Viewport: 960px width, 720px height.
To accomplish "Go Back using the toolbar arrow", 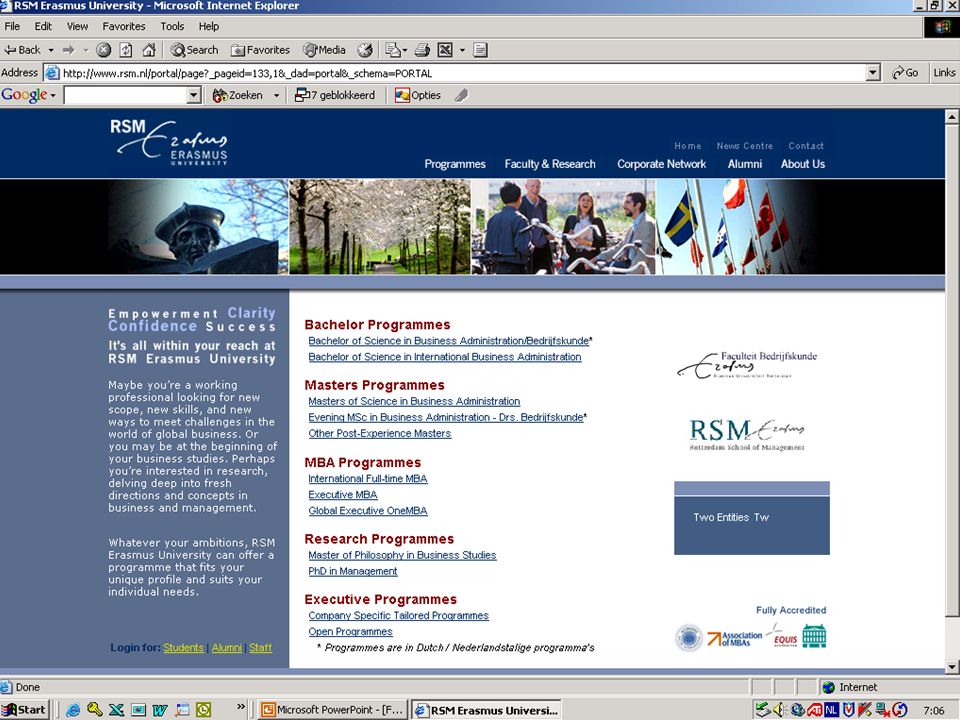I will pyautogui.click(x=22, y=50).
